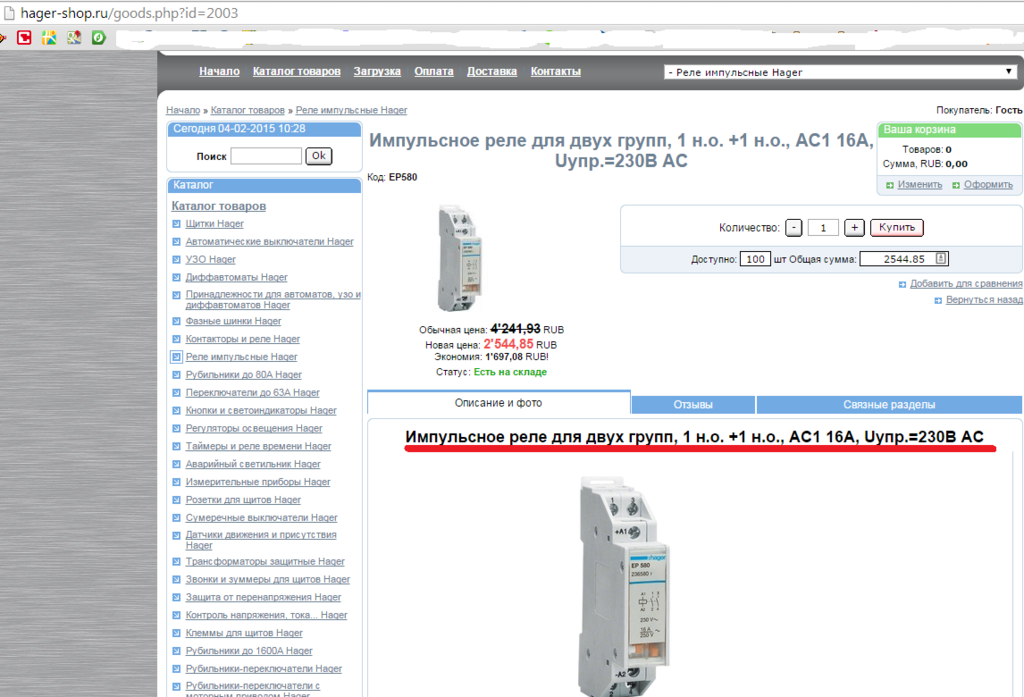Open the Каталог товаров sidebar heading link
This screenshot has height=697, width=1024.
coord(219,206)
